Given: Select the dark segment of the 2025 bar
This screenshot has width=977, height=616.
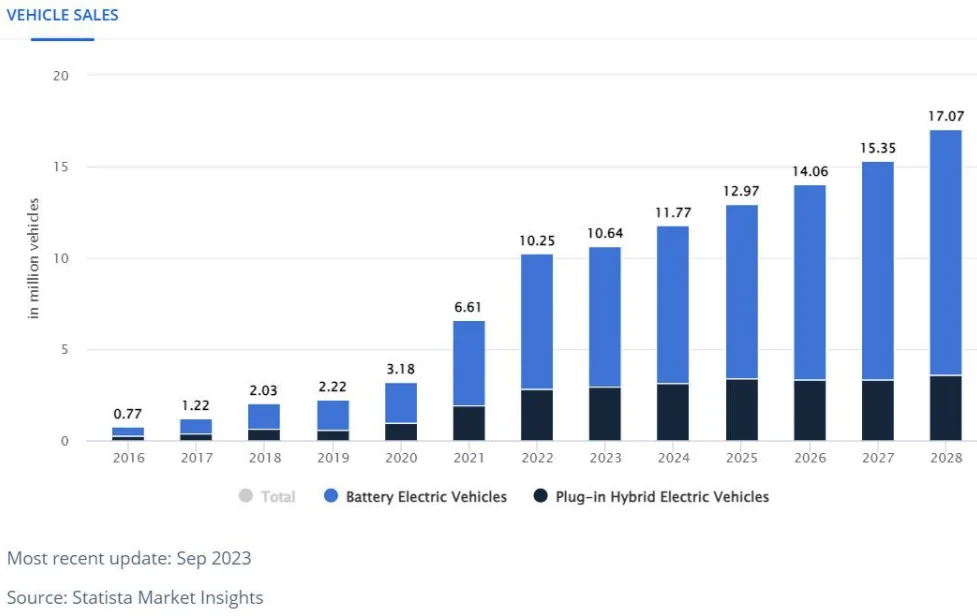Looking at the screenshot, I should click(740, 410).
